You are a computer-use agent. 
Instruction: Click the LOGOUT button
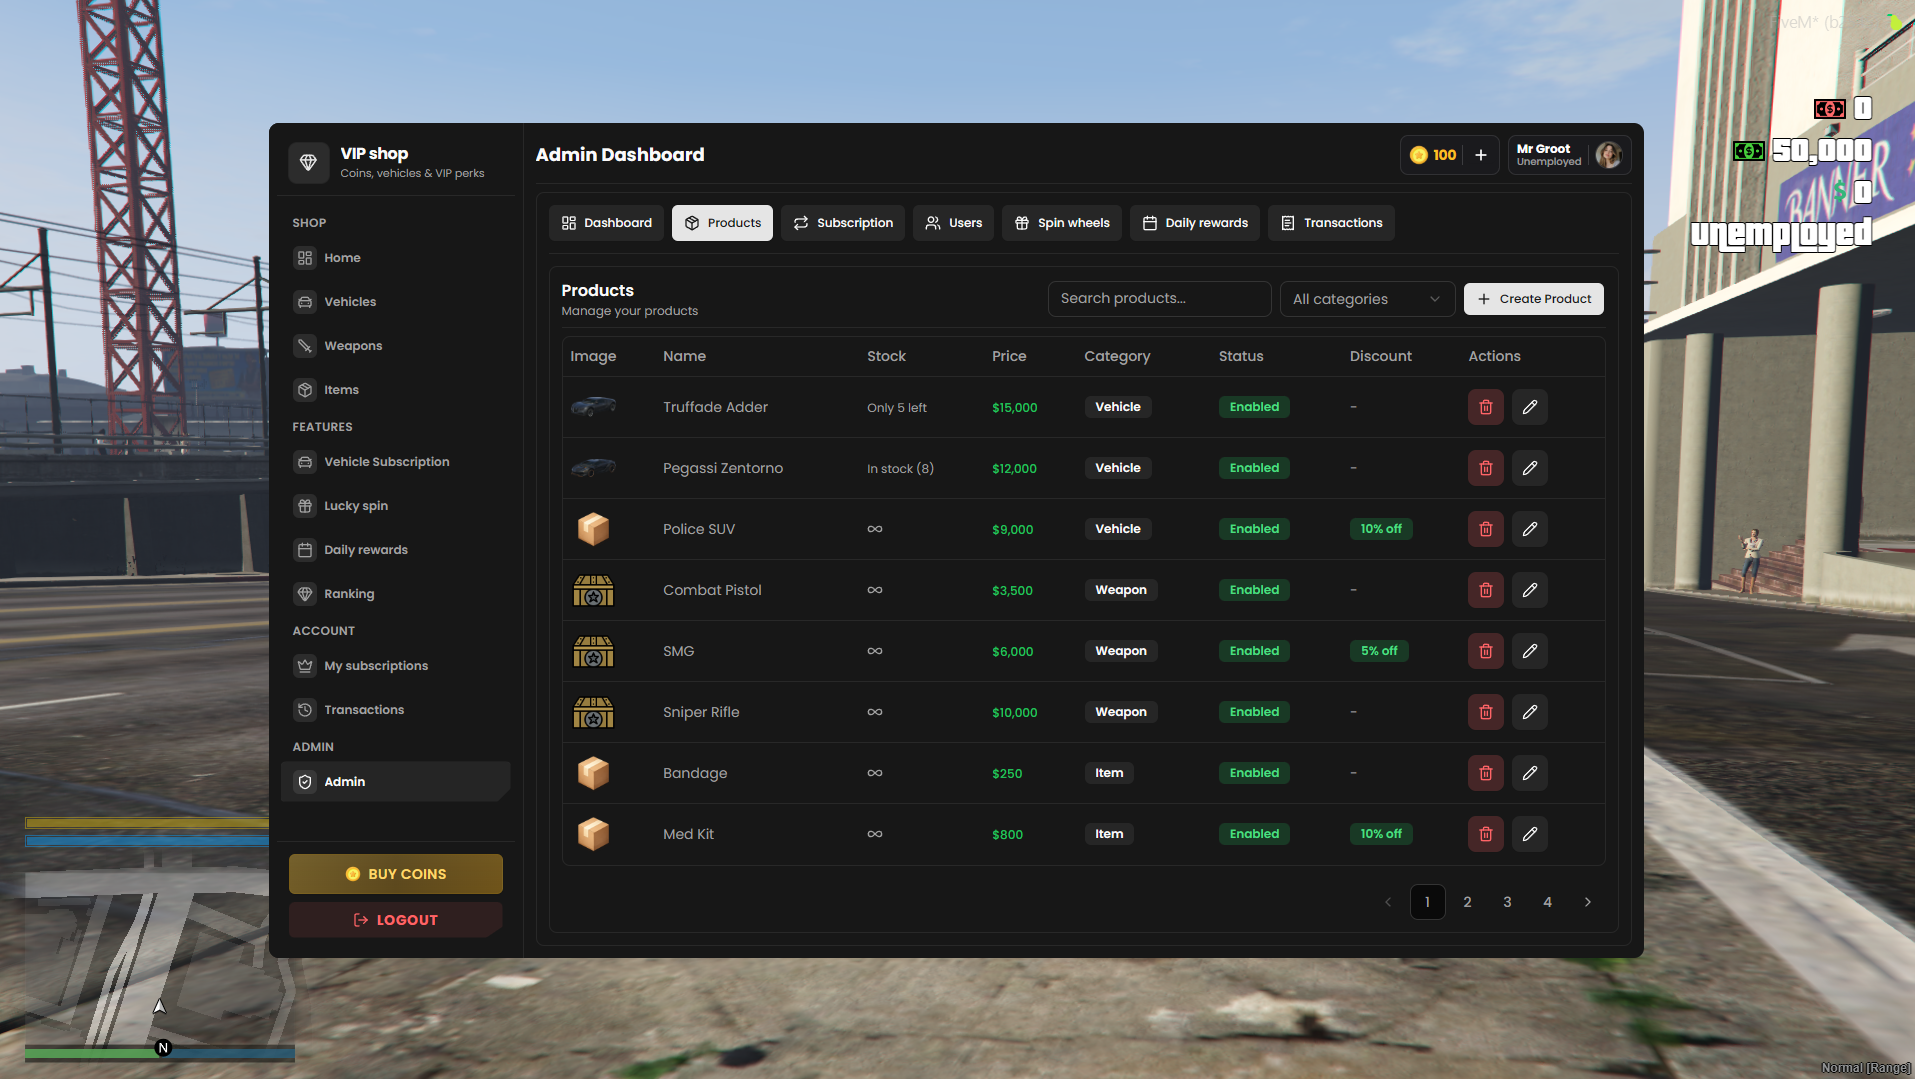[x=396, y=920]
